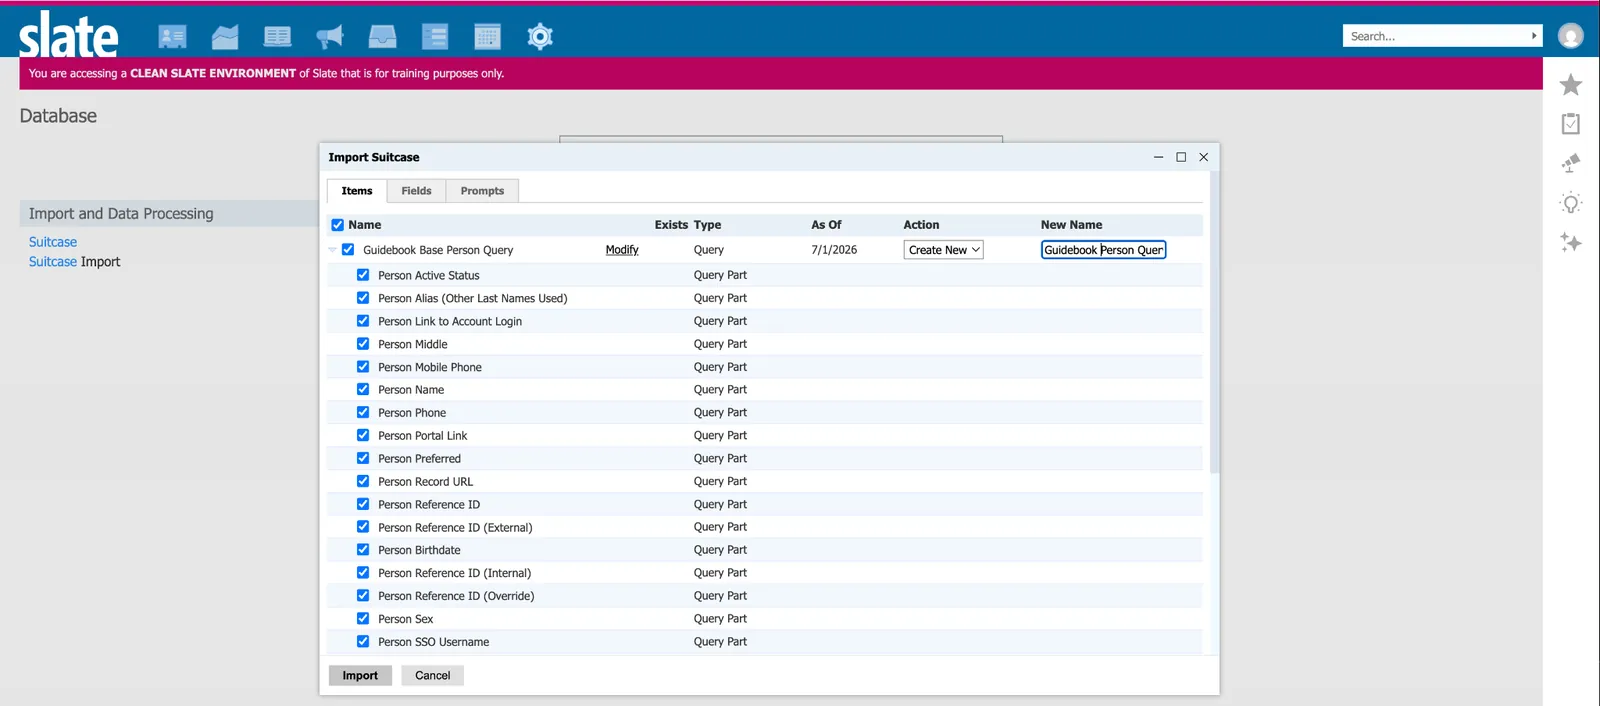
Task: Click the Cancel button
Action: point(432,676)
